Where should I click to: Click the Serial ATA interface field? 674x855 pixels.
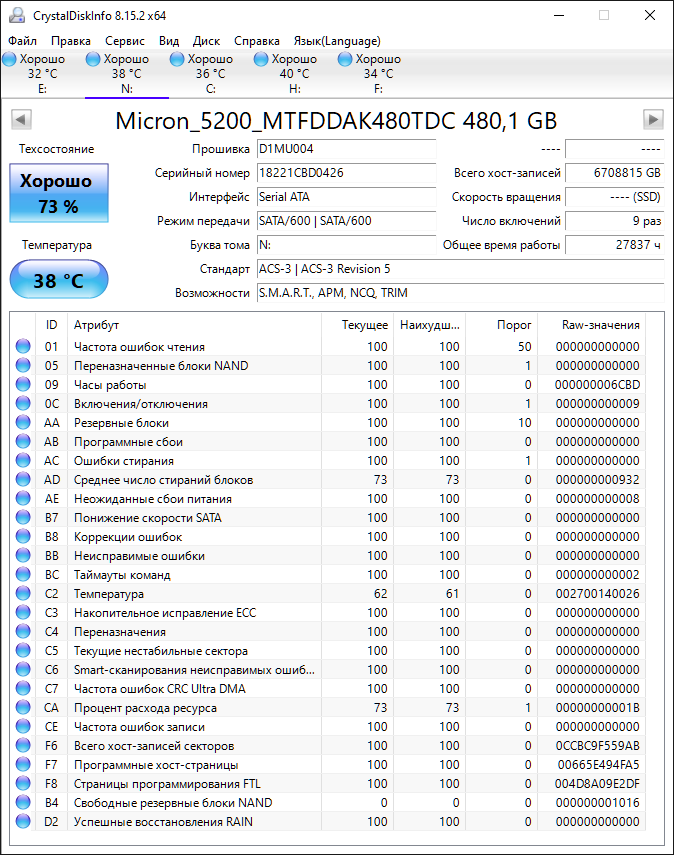[x=346, y=197]
